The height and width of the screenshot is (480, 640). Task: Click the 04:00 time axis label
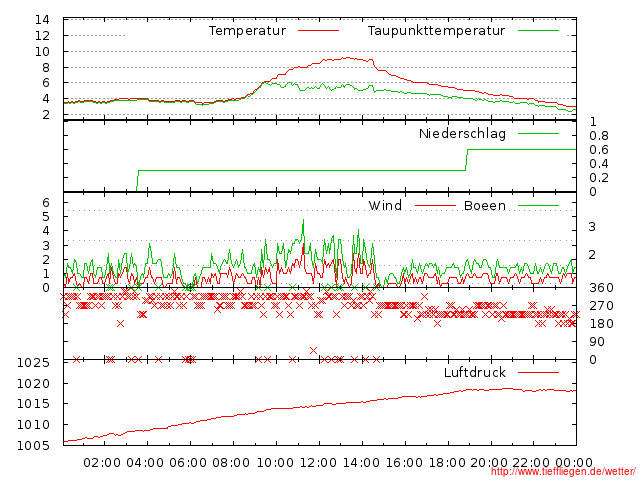tap(145, 462)
